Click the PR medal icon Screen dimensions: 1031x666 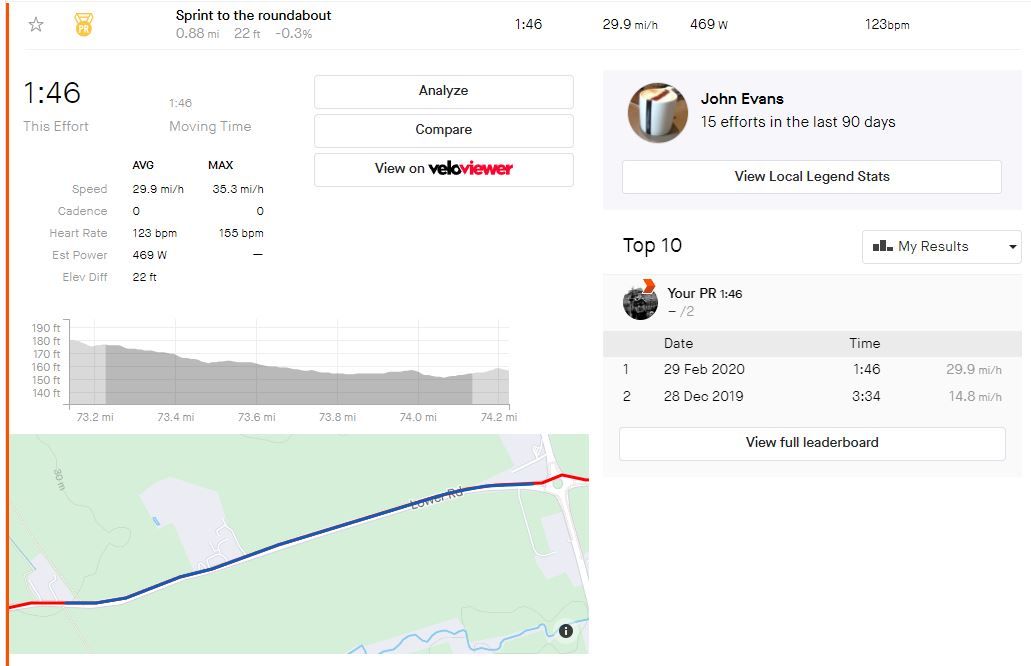(x=84, y=25)
